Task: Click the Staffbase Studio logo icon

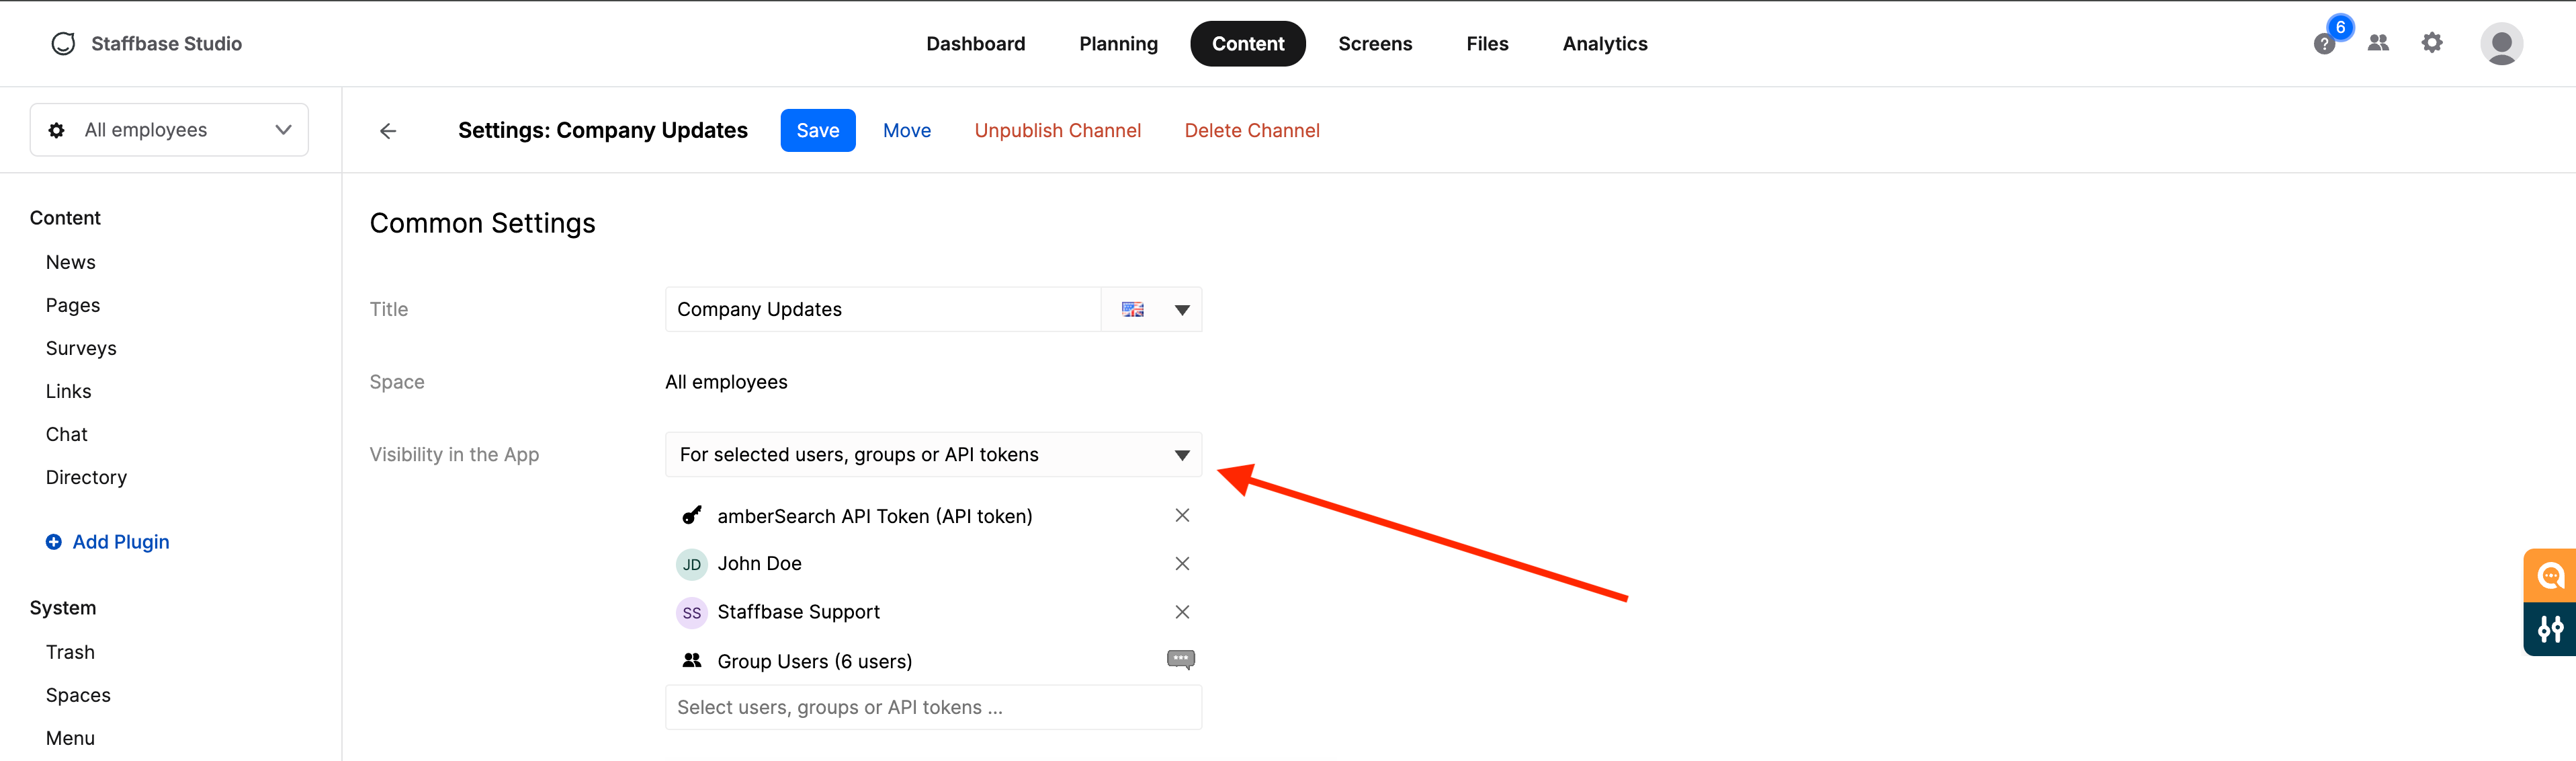Action: (63, 44)
